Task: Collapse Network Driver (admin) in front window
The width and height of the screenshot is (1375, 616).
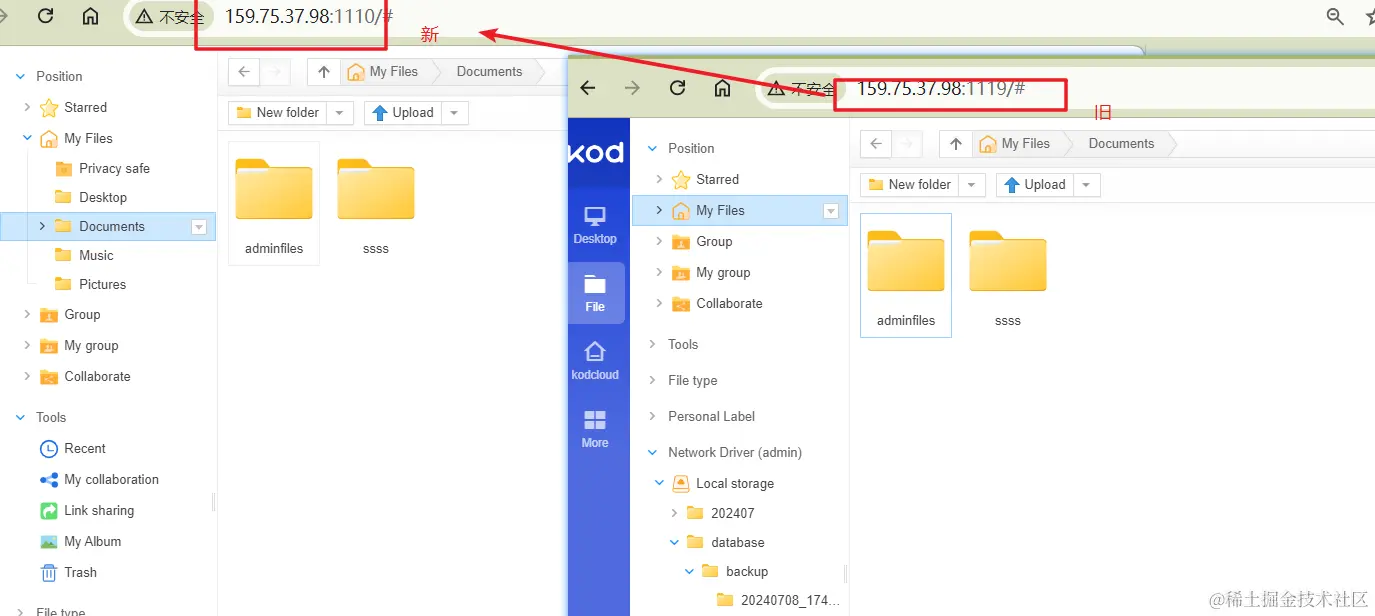Action: 653,452
